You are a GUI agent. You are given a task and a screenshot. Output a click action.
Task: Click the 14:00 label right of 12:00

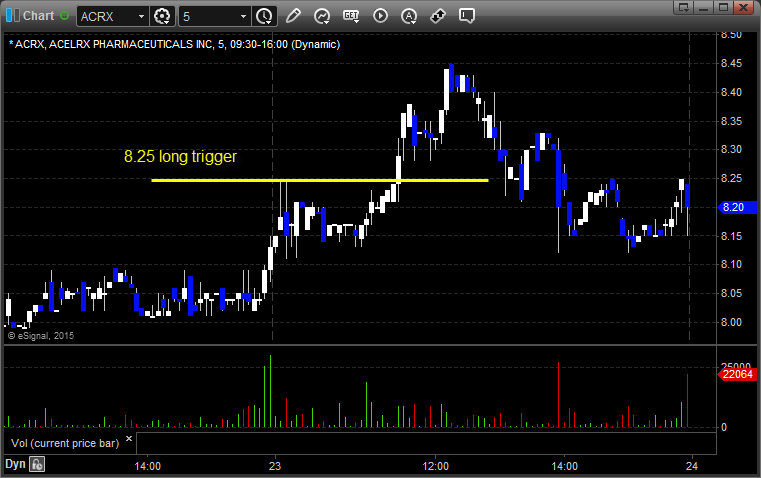(x=564, y=466)
